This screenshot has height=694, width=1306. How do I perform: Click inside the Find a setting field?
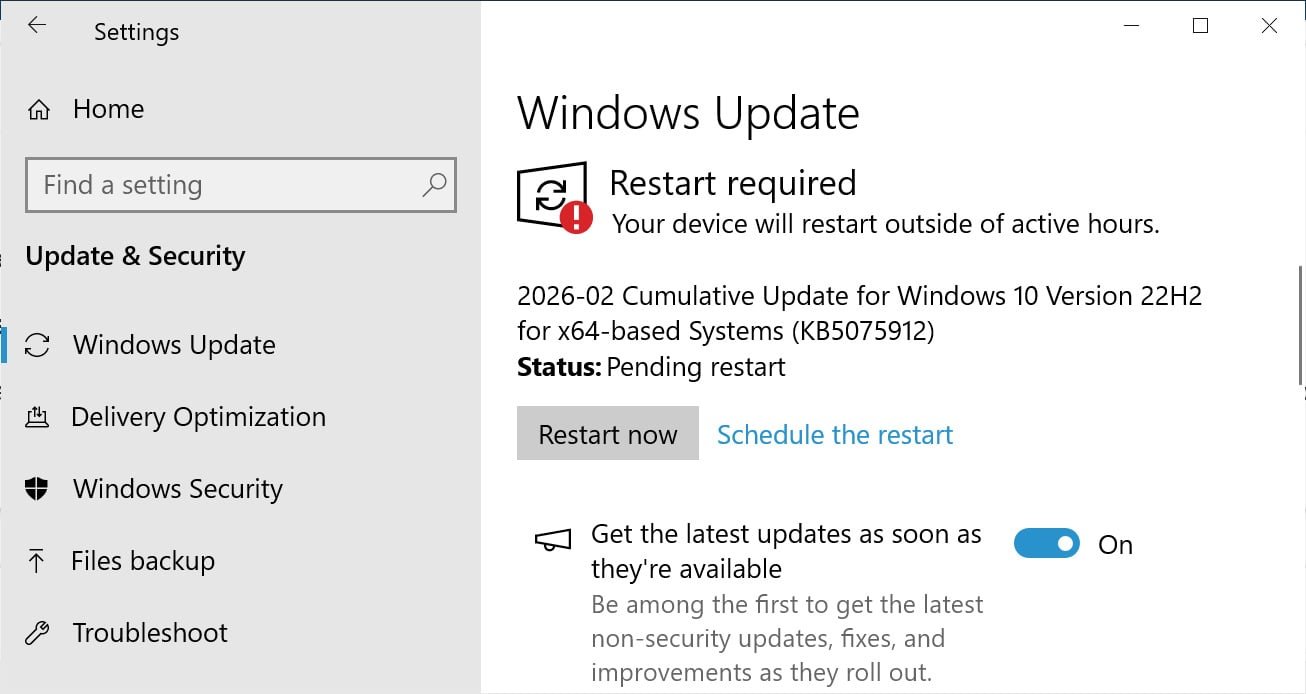pyautogui.click(x=200, y=185)
